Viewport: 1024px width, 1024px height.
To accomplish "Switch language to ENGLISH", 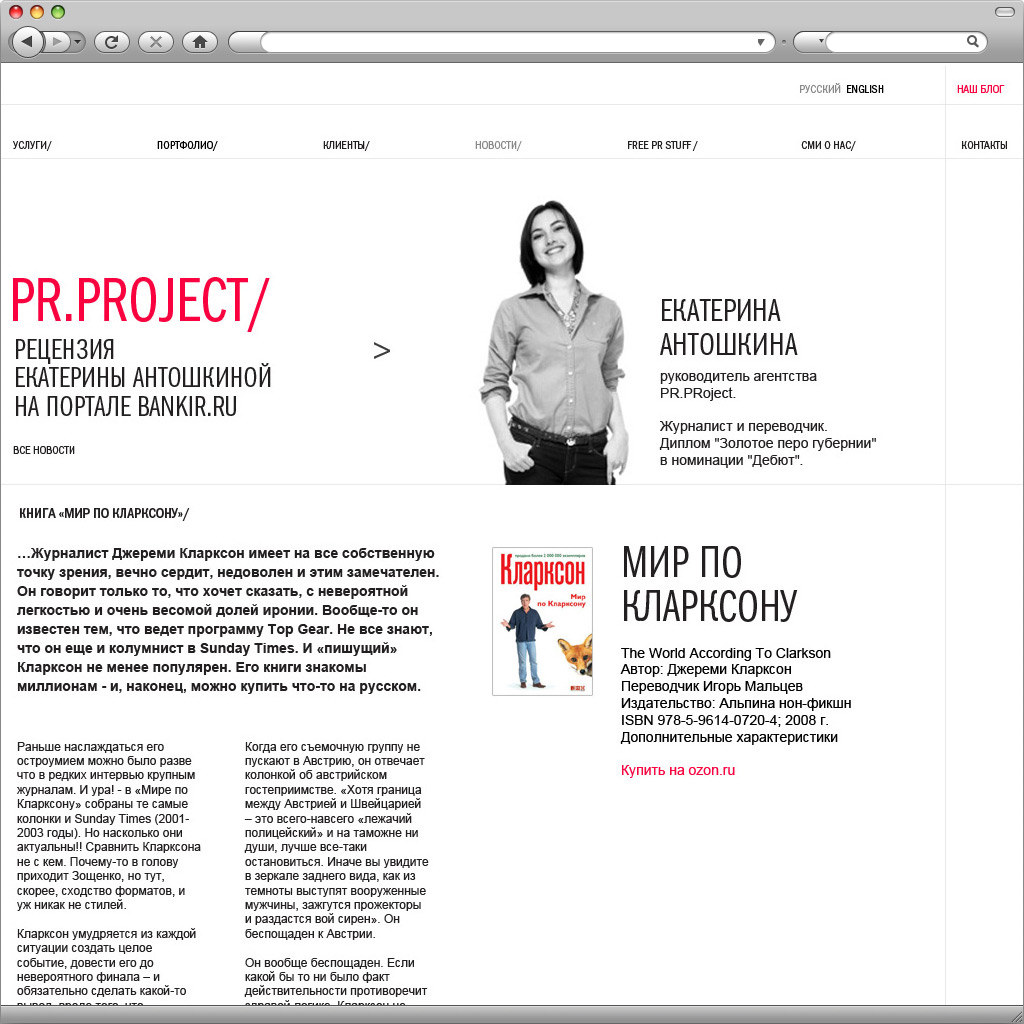I will pos(865,89).
